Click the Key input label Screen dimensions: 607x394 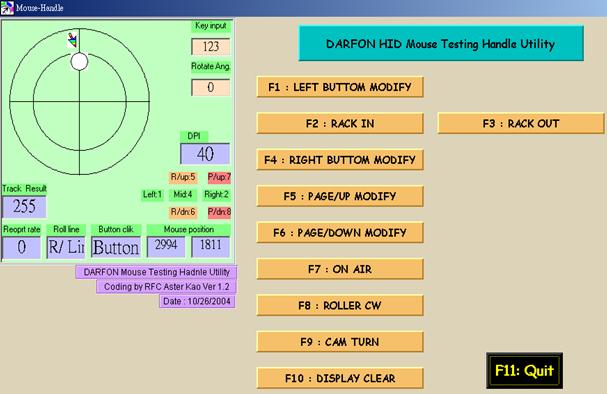click(x=211, y=26)
